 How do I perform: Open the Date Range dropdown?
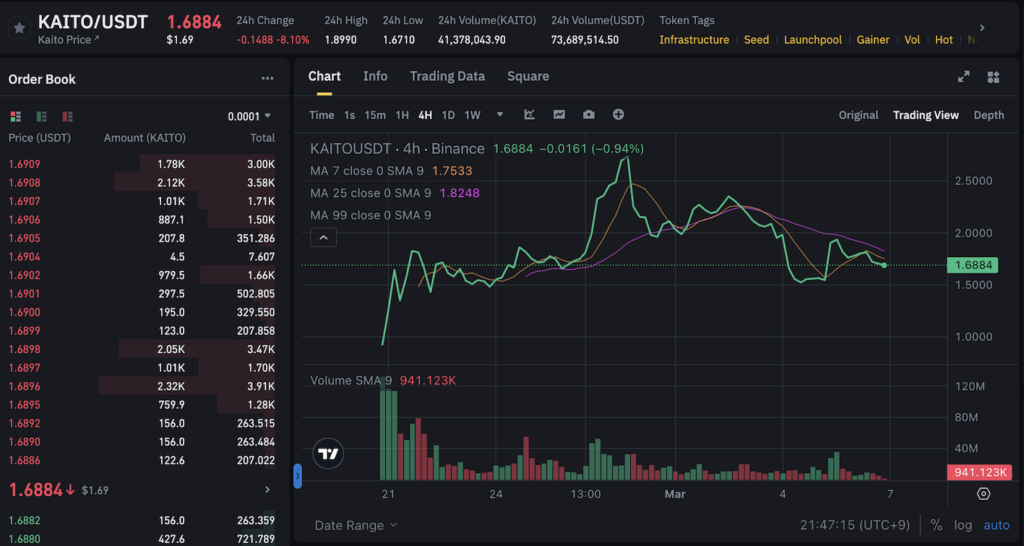pos(356,525)
